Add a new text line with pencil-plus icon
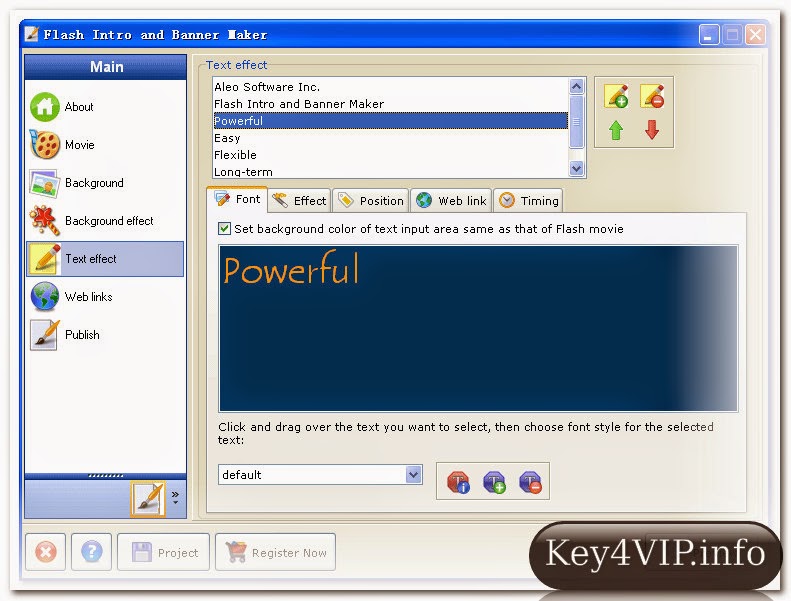The width and height of the screenshot is (791, 601). coord(616,96)
